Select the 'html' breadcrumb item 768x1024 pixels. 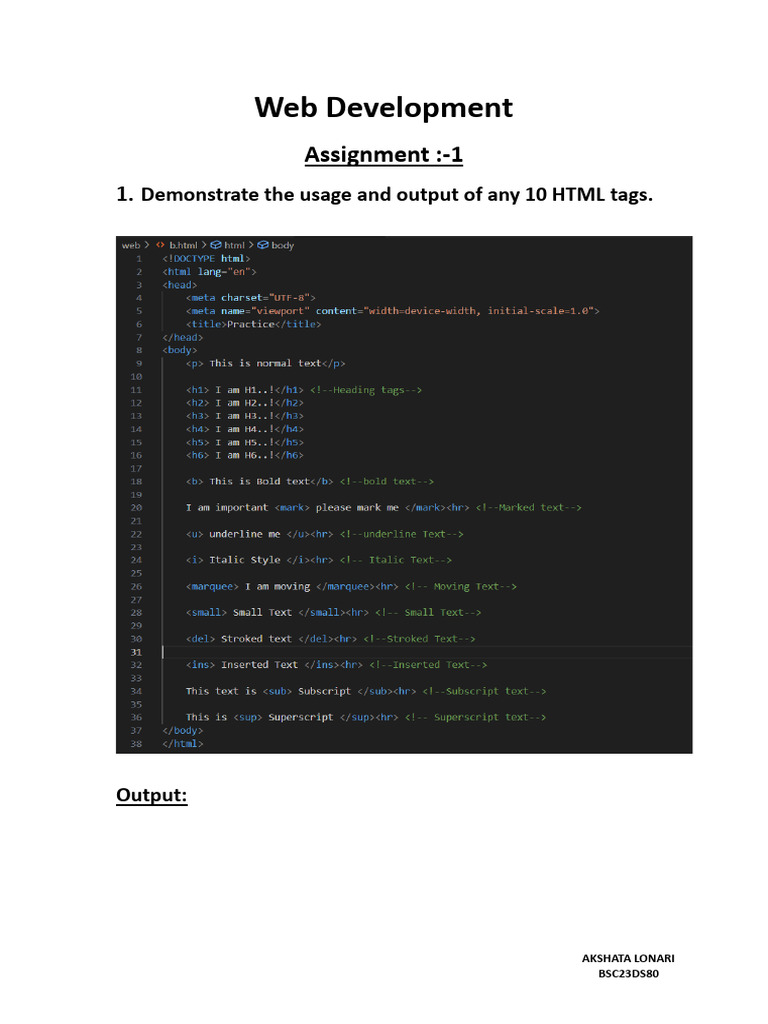(x=234, y=246)
